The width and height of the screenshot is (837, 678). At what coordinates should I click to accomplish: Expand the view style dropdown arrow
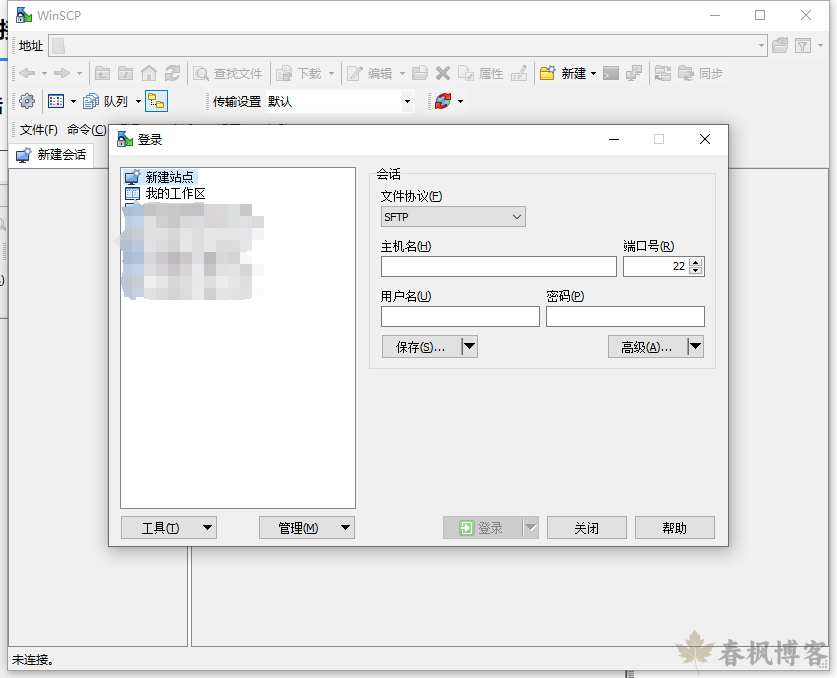[x=73, y=101]
